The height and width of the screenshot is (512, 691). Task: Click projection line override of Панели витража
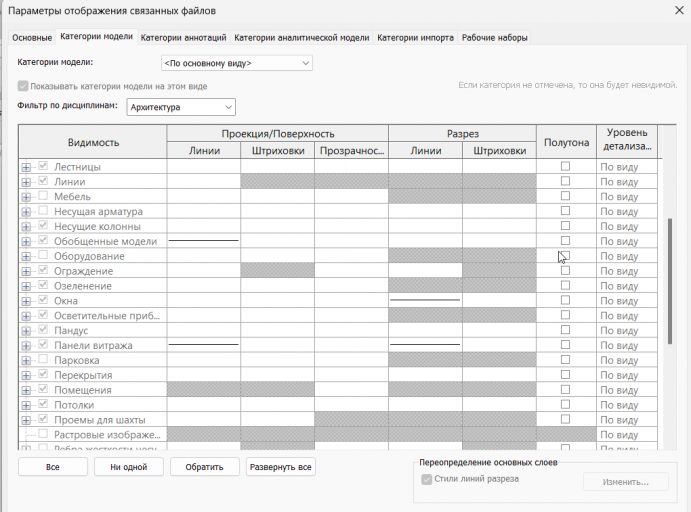point(204,345)
